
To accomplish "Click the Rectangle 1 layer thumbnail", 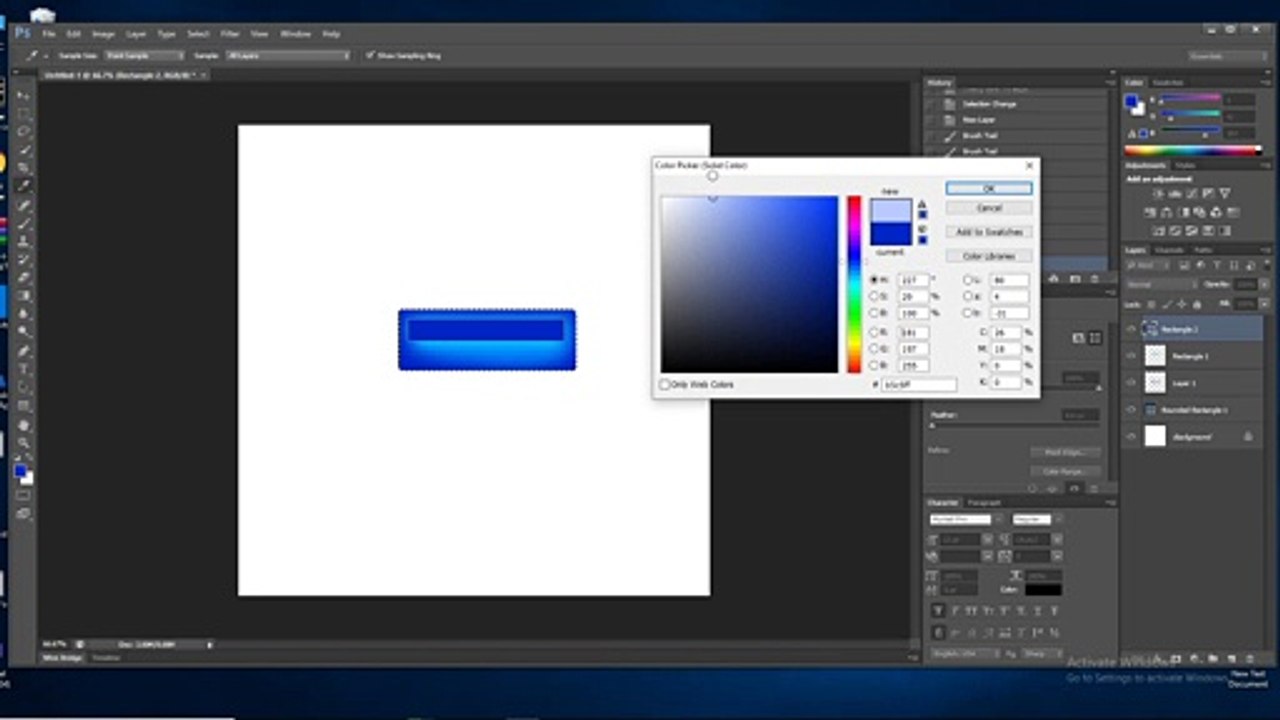I will (x=1155, y=355).
